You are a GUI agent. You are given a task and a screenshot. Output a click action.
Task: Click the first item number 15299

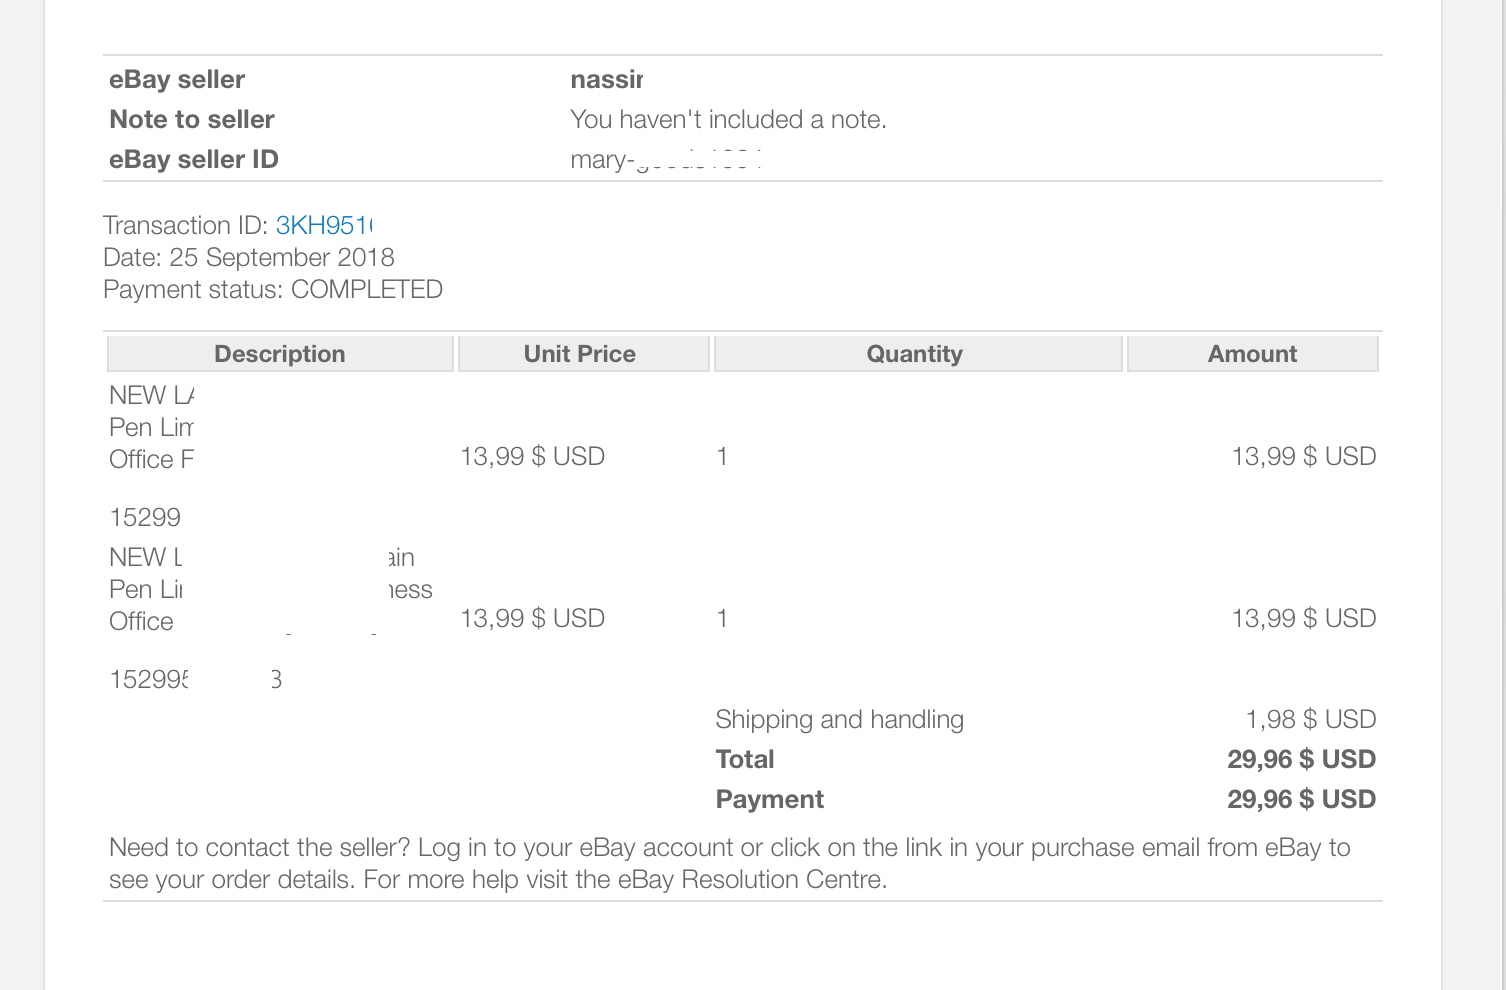(145, 518)
